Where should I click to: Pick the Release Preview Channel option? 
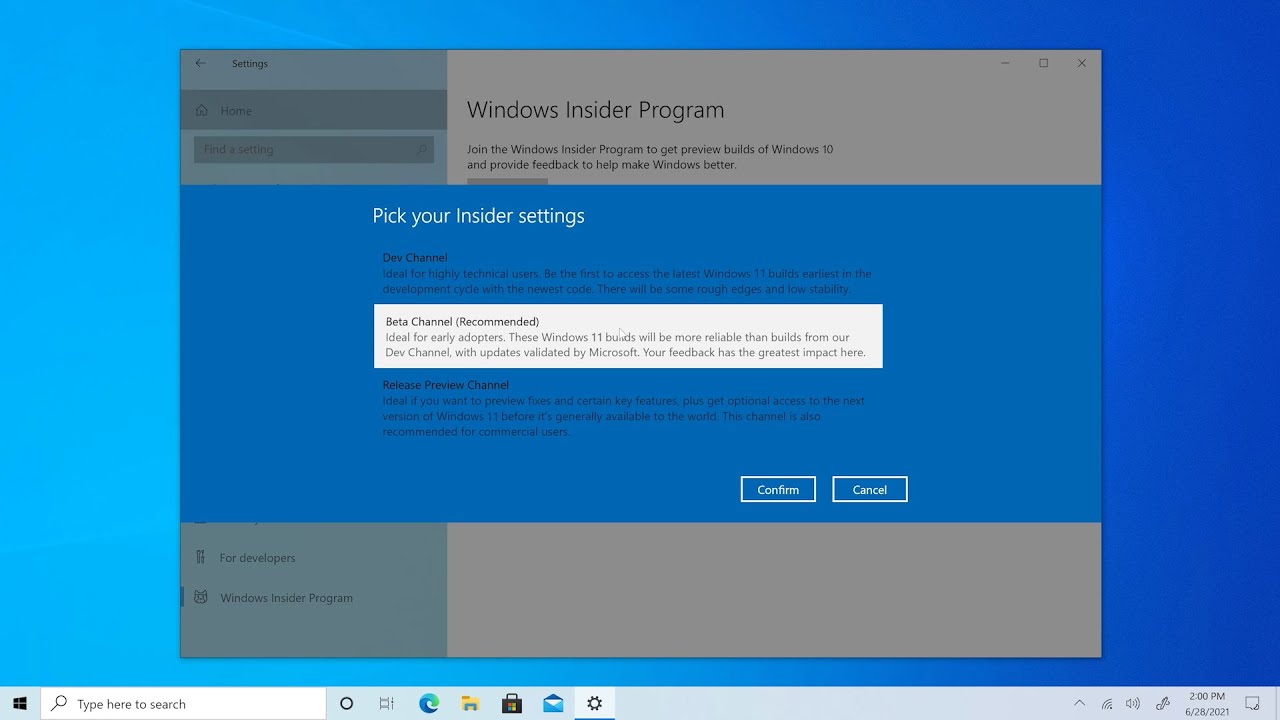click(628, 408)
